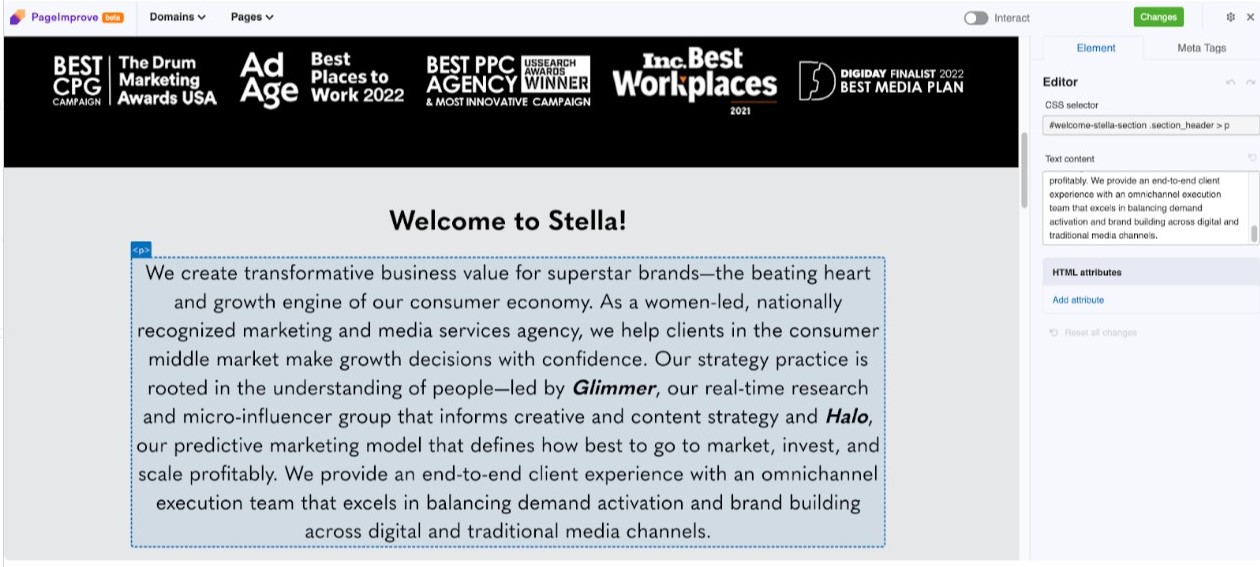Click the Text content scrollbar thumb
Viewport: 1260px width, 567px height.
click(1254, 234)
